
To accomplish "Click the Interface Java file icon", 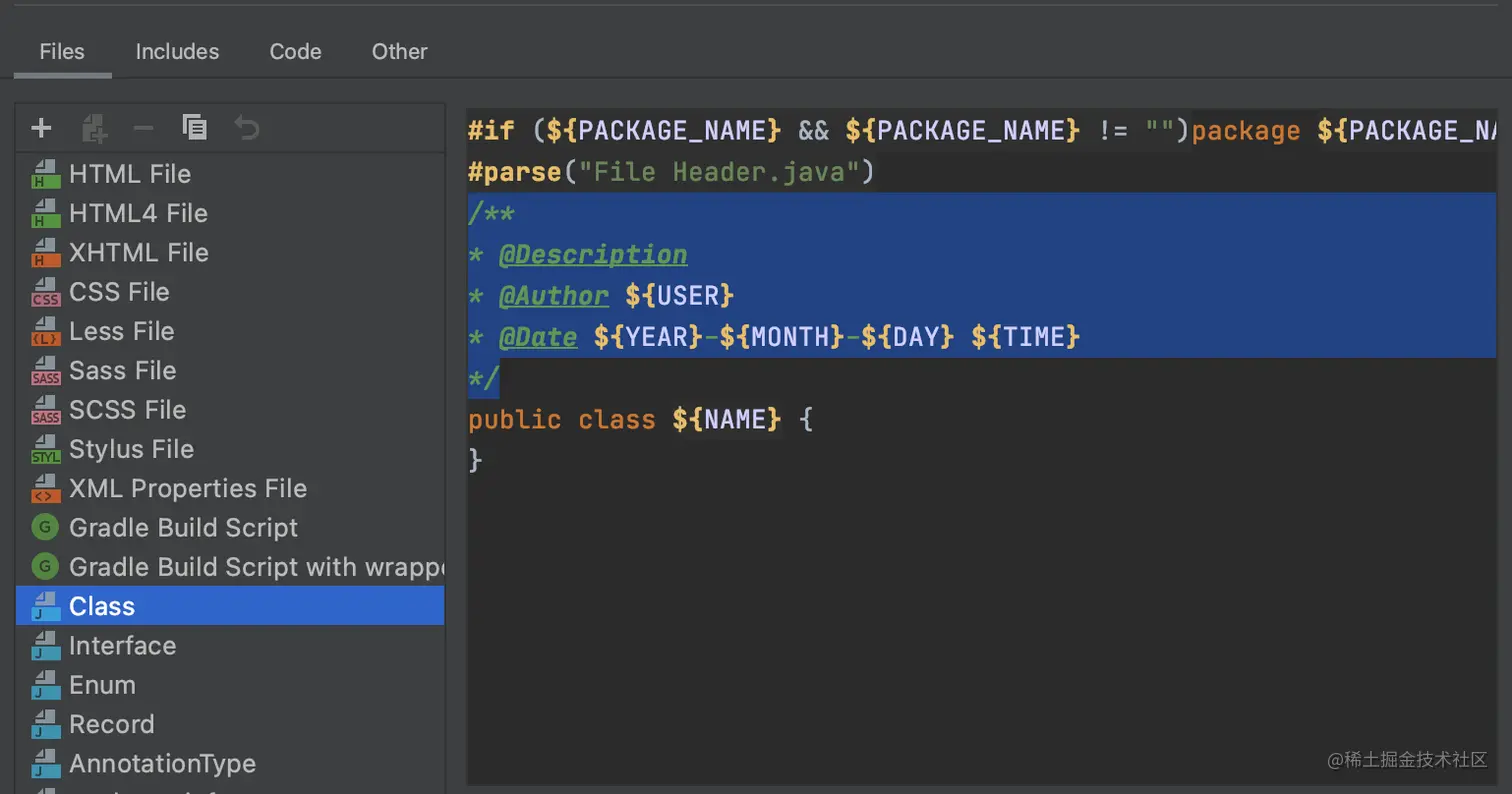I will [45, 646].
